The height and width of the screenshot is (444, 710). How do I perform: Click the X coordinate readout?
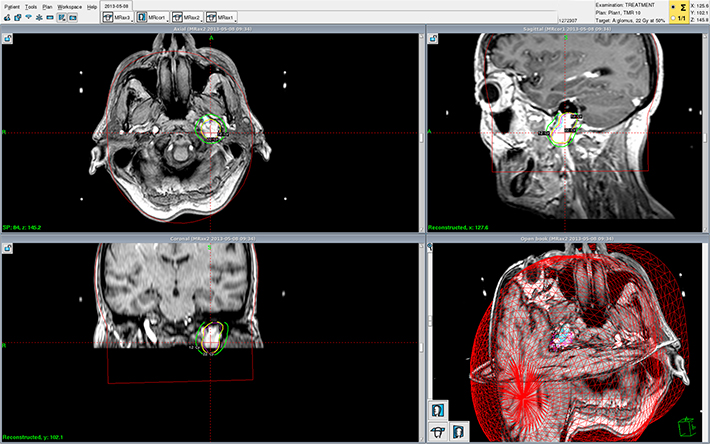tap(700, 6)
